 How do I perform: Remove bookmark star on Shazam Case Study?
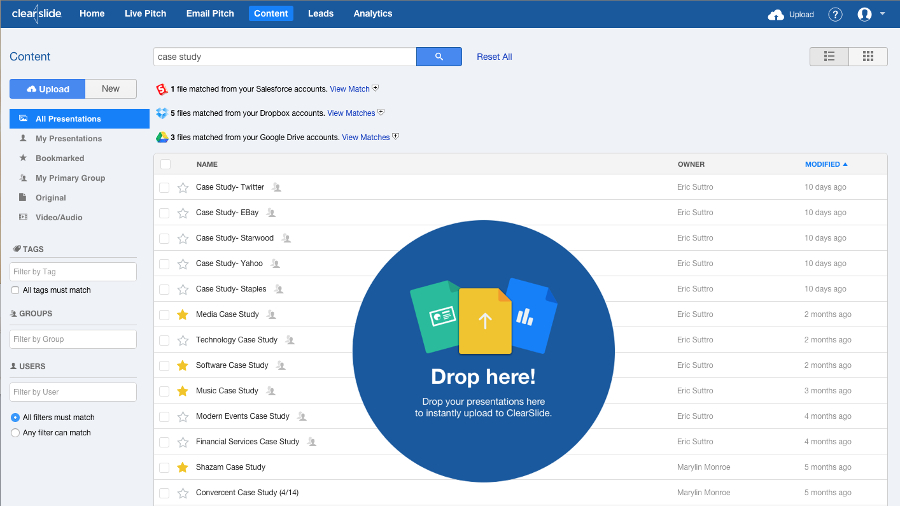click(183, 468)
